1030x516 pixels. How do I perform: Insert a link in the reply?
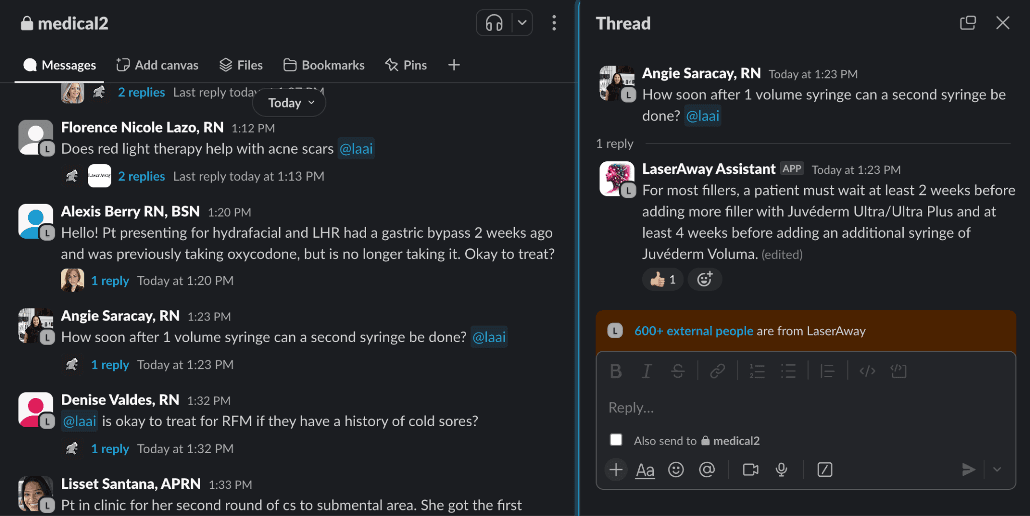point(717,371)
